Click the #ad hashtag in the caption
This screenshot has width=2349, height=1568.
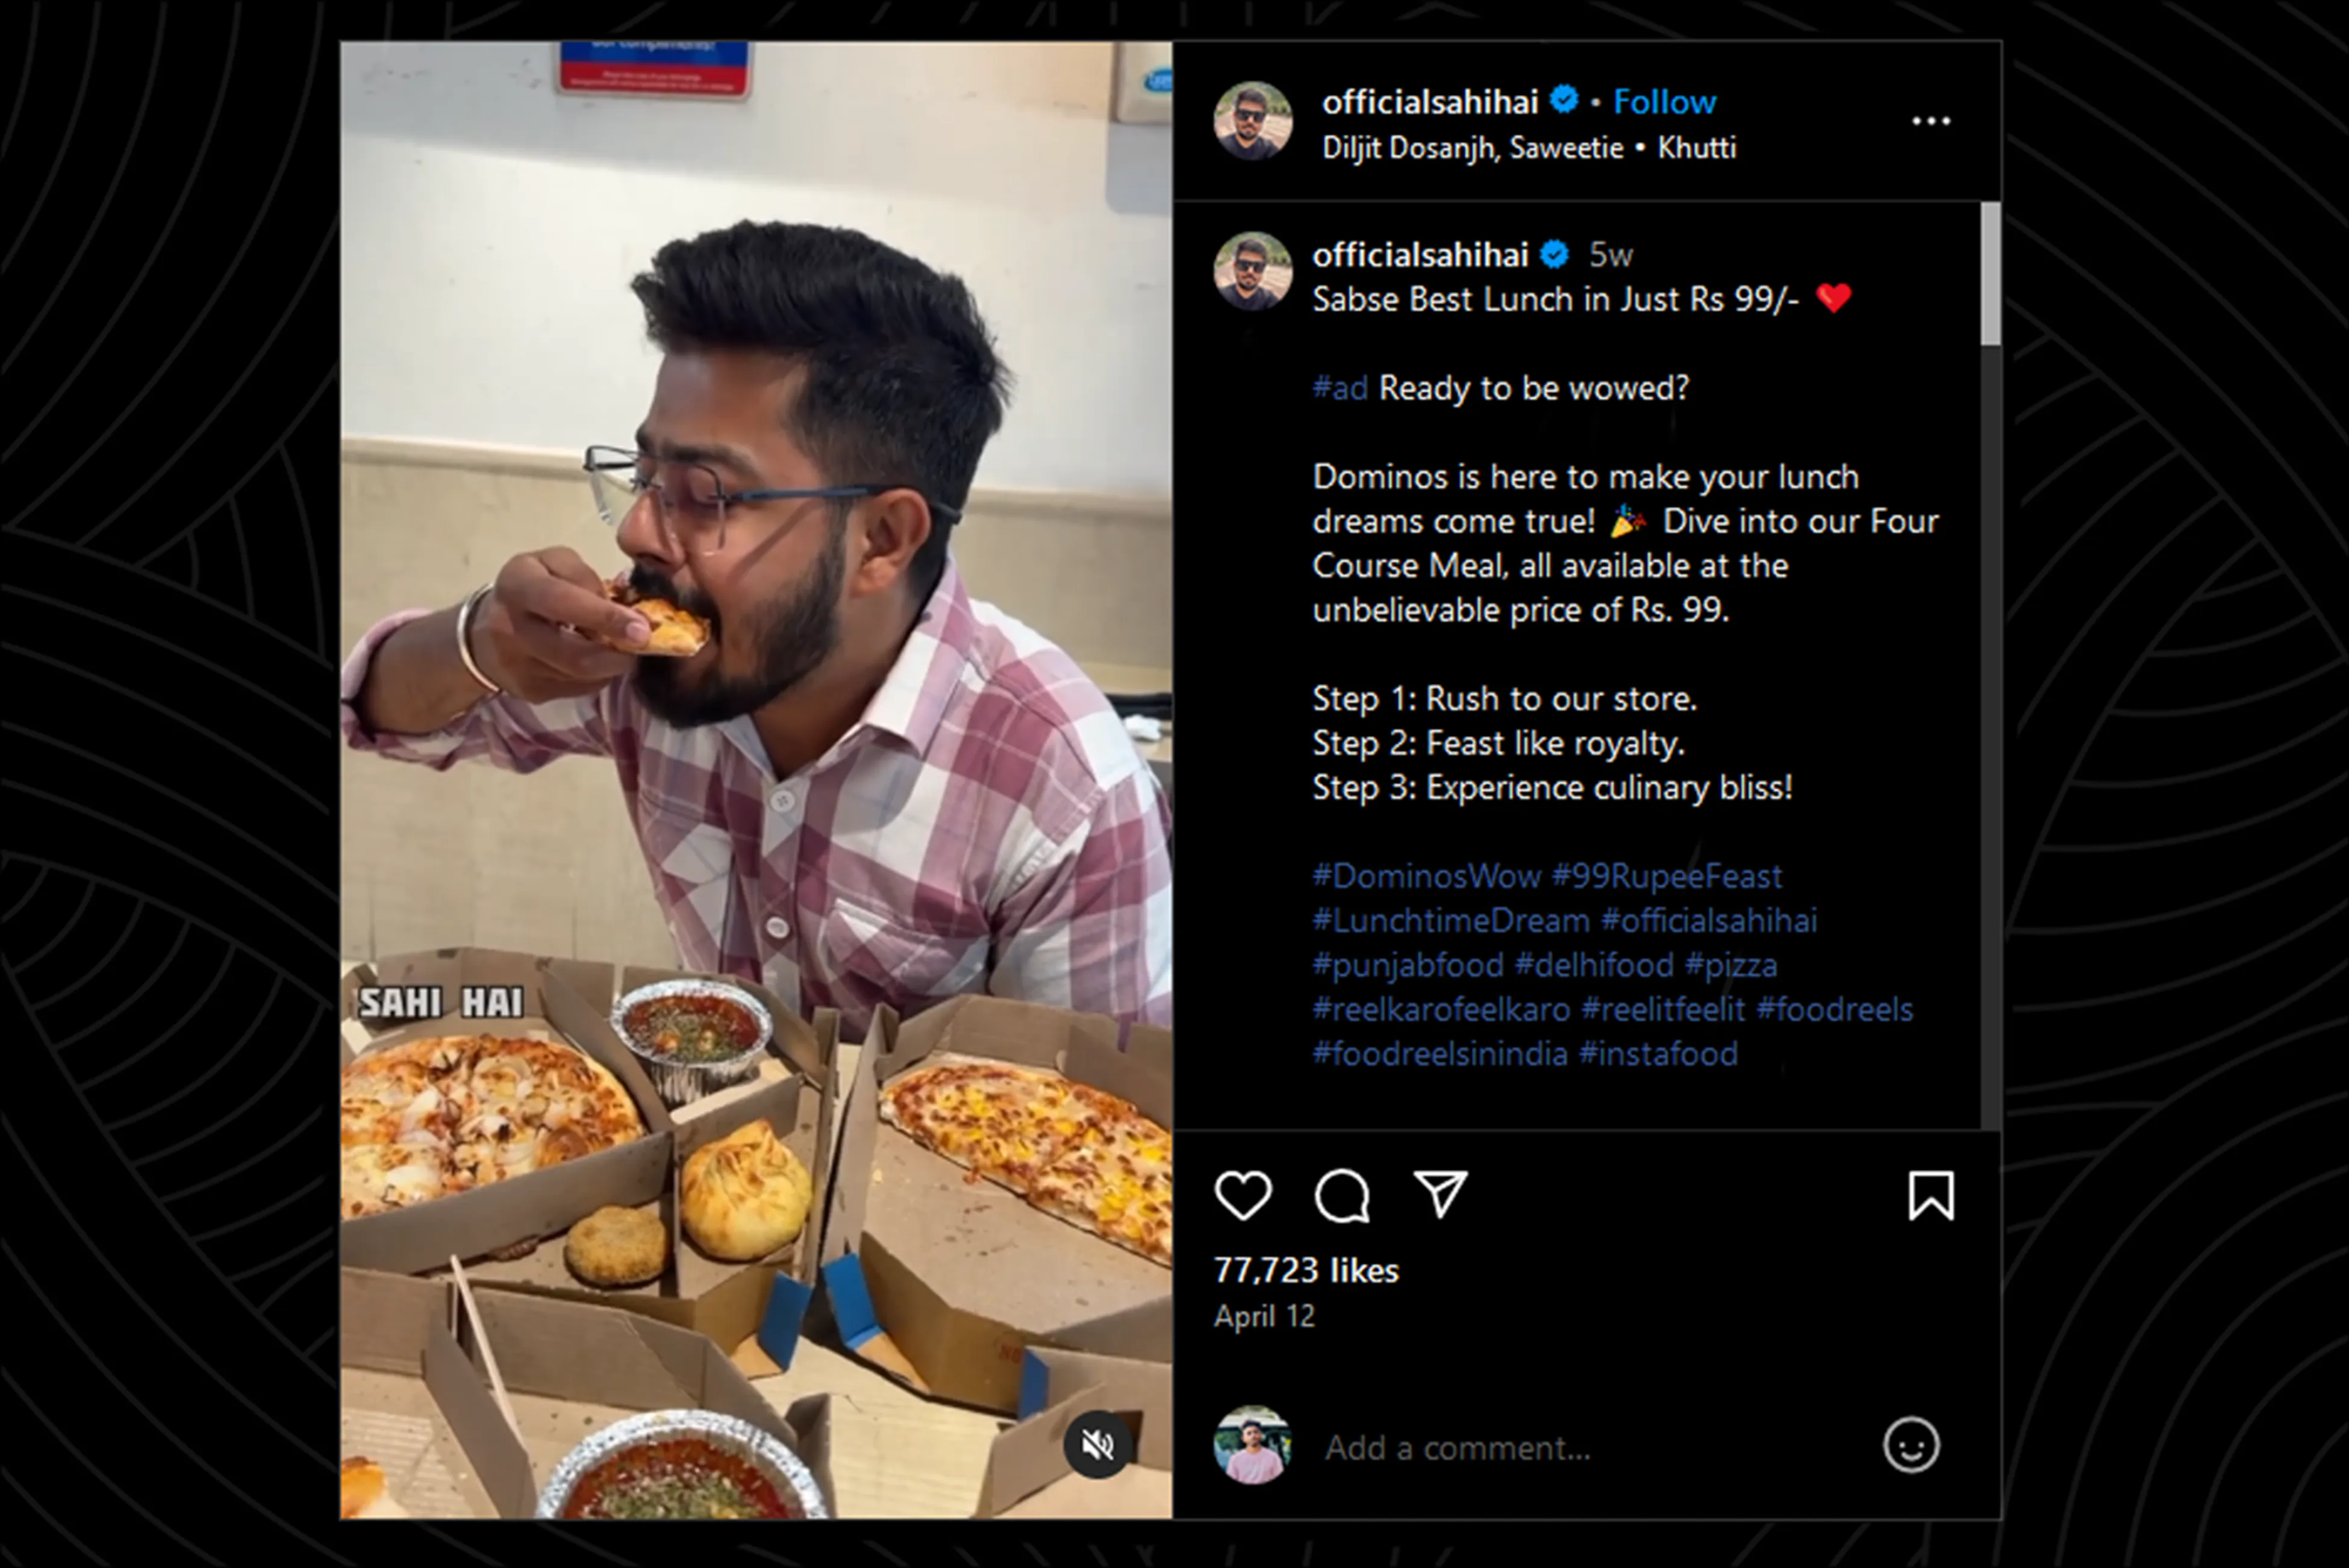tap(1339, 388)
